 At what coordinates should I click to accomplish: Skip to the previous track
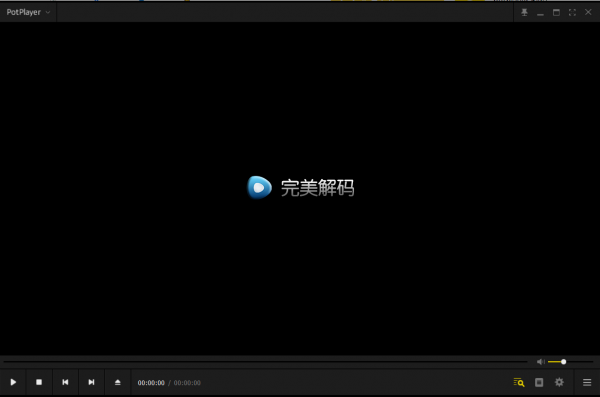coord(65,382)
